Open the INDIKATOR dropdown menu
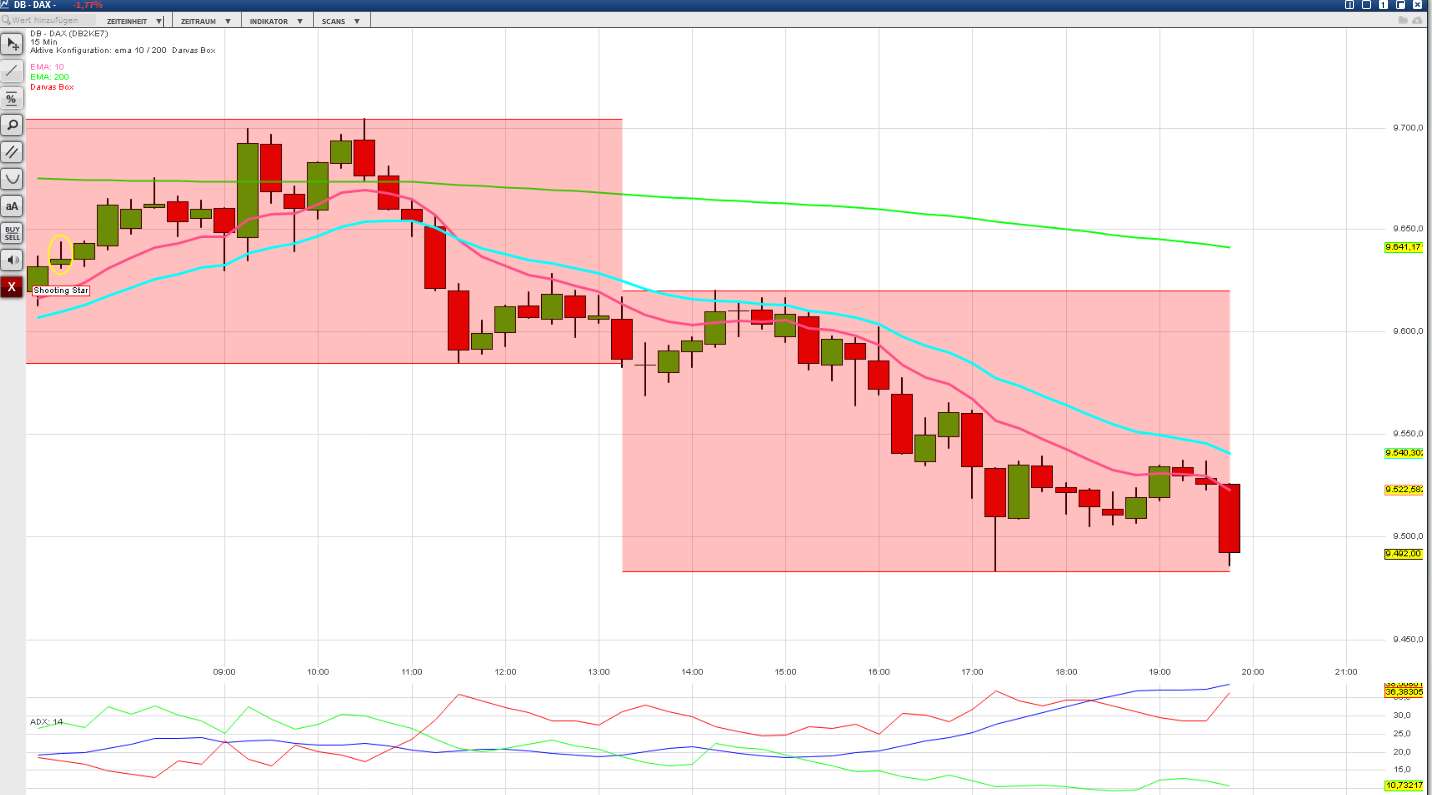1432x795 pixels. [275, 20]
